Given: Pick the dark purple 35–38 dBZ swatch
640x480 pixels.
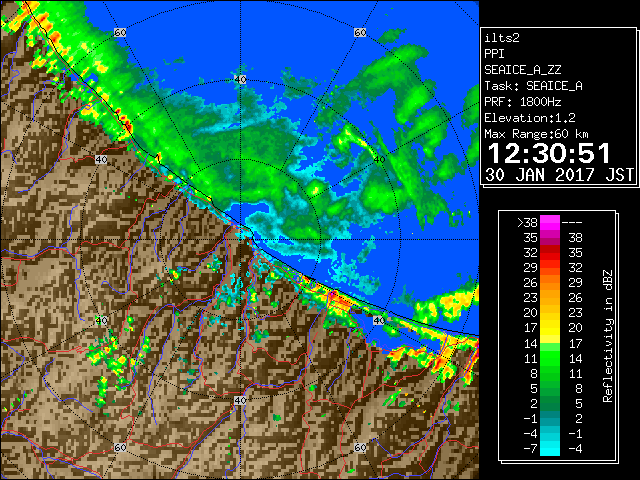Looking at the screenshot, I should pyautogui.click(x=550, y=238).
